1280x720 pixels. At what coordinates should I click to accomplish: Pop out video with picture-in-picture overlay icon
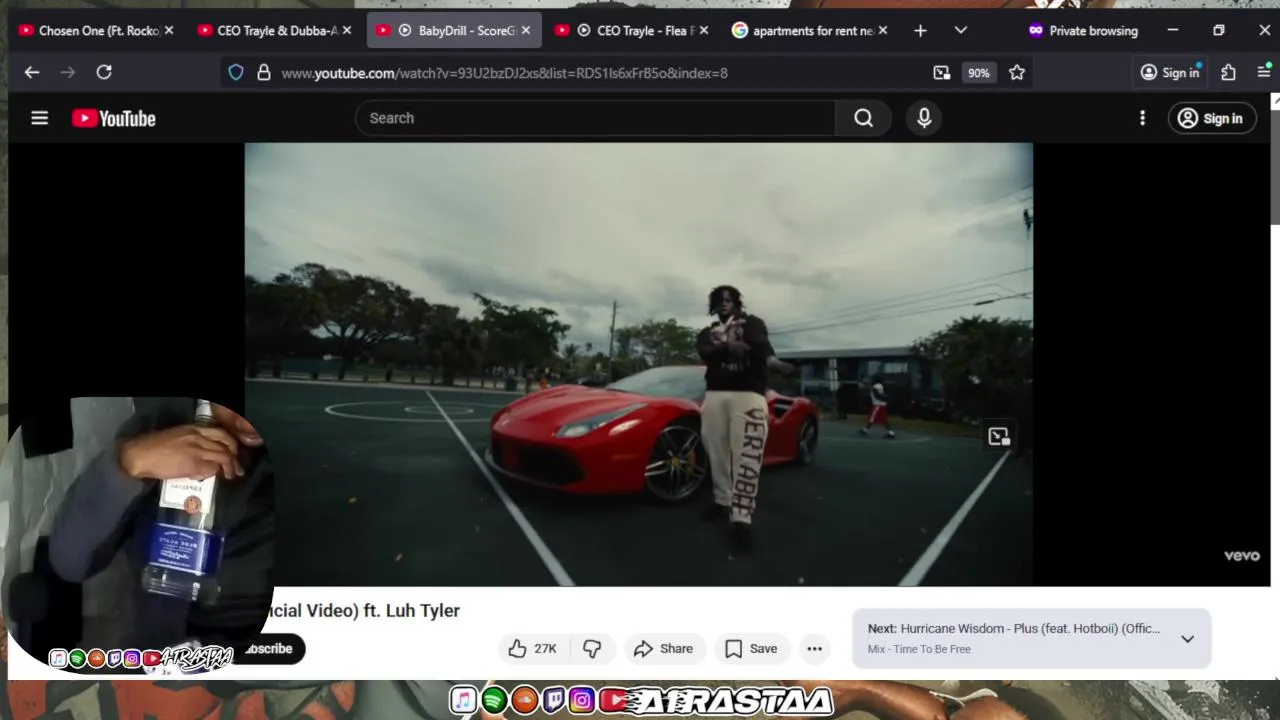click(999, 436)
